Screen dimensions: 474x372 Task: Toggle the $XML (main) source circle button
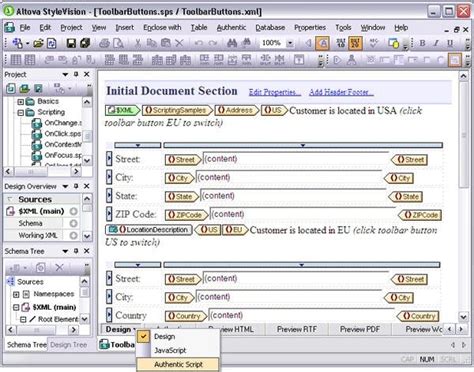(x=73, y=211)
